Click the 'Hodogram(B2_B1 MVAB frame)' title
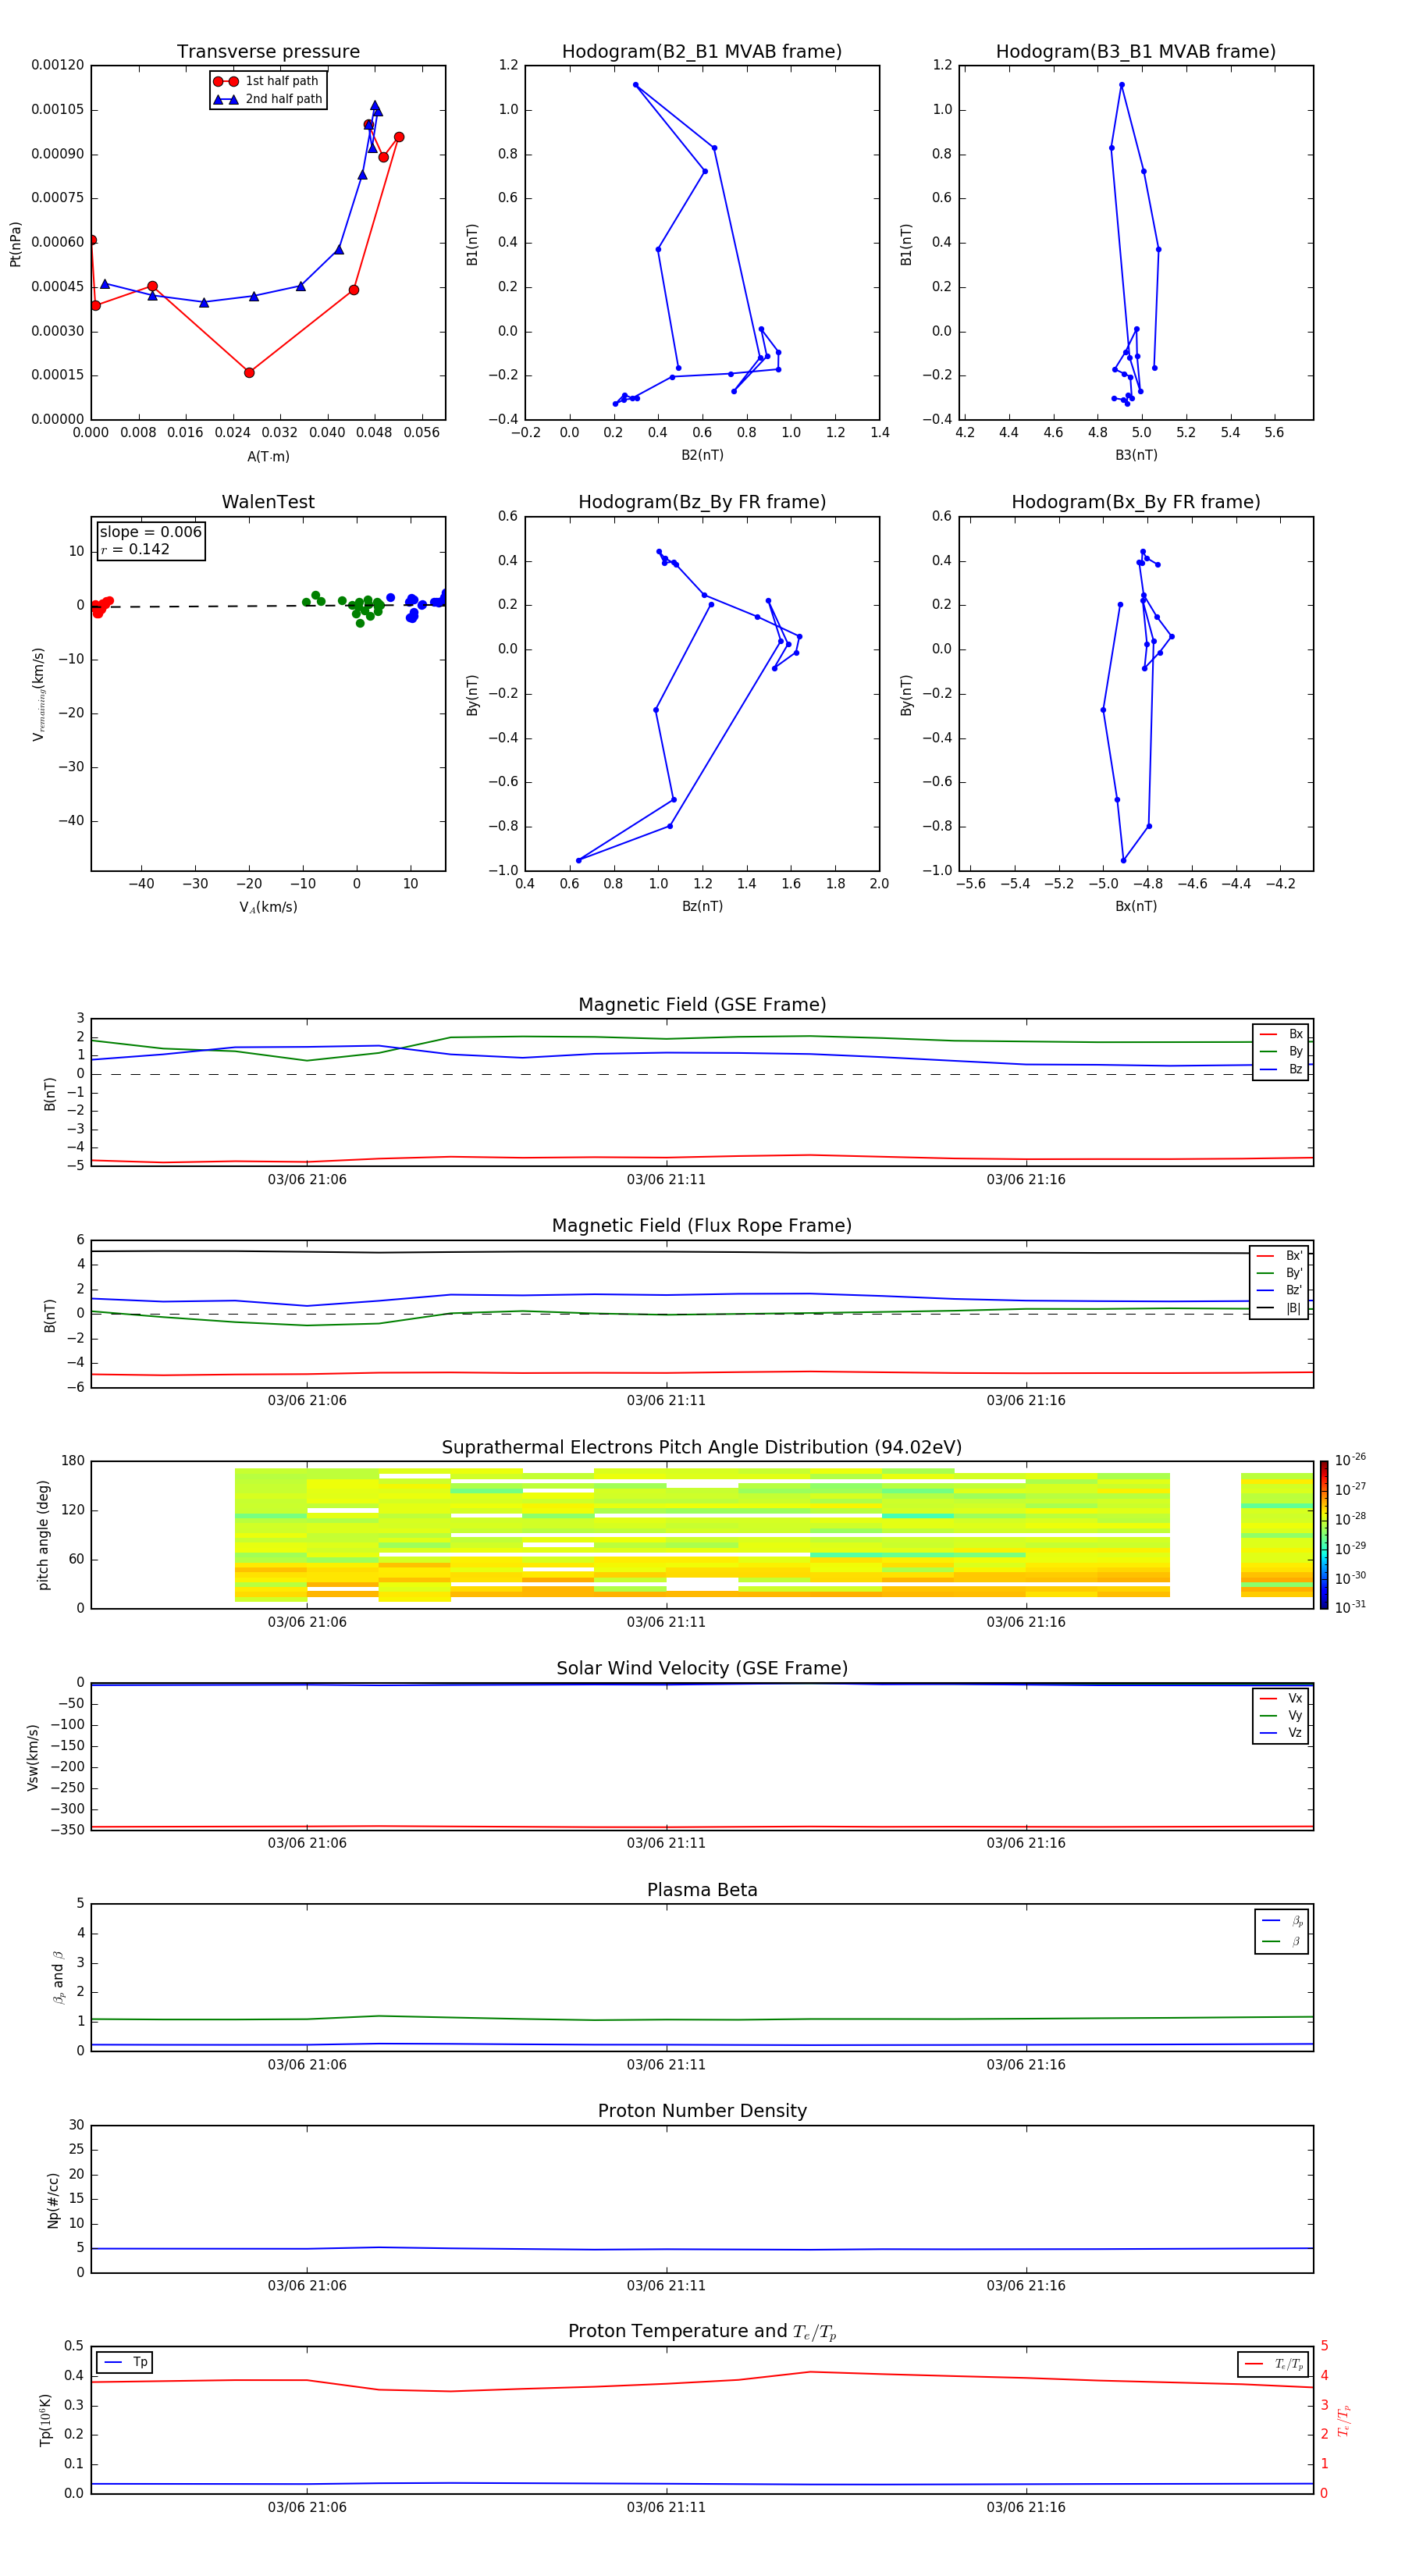The width and height of the screenshot is (1405, 2576). 702,52
